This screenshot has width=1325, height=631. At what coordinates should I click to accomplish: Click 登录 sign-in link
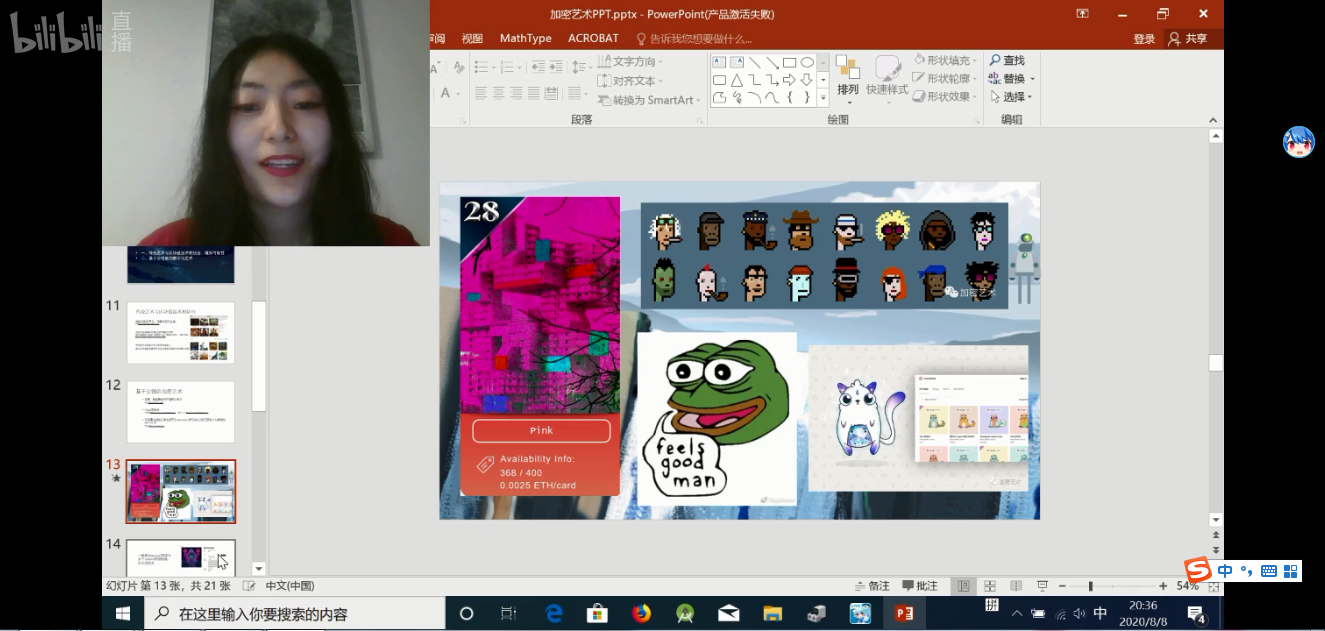[1144, 38]
